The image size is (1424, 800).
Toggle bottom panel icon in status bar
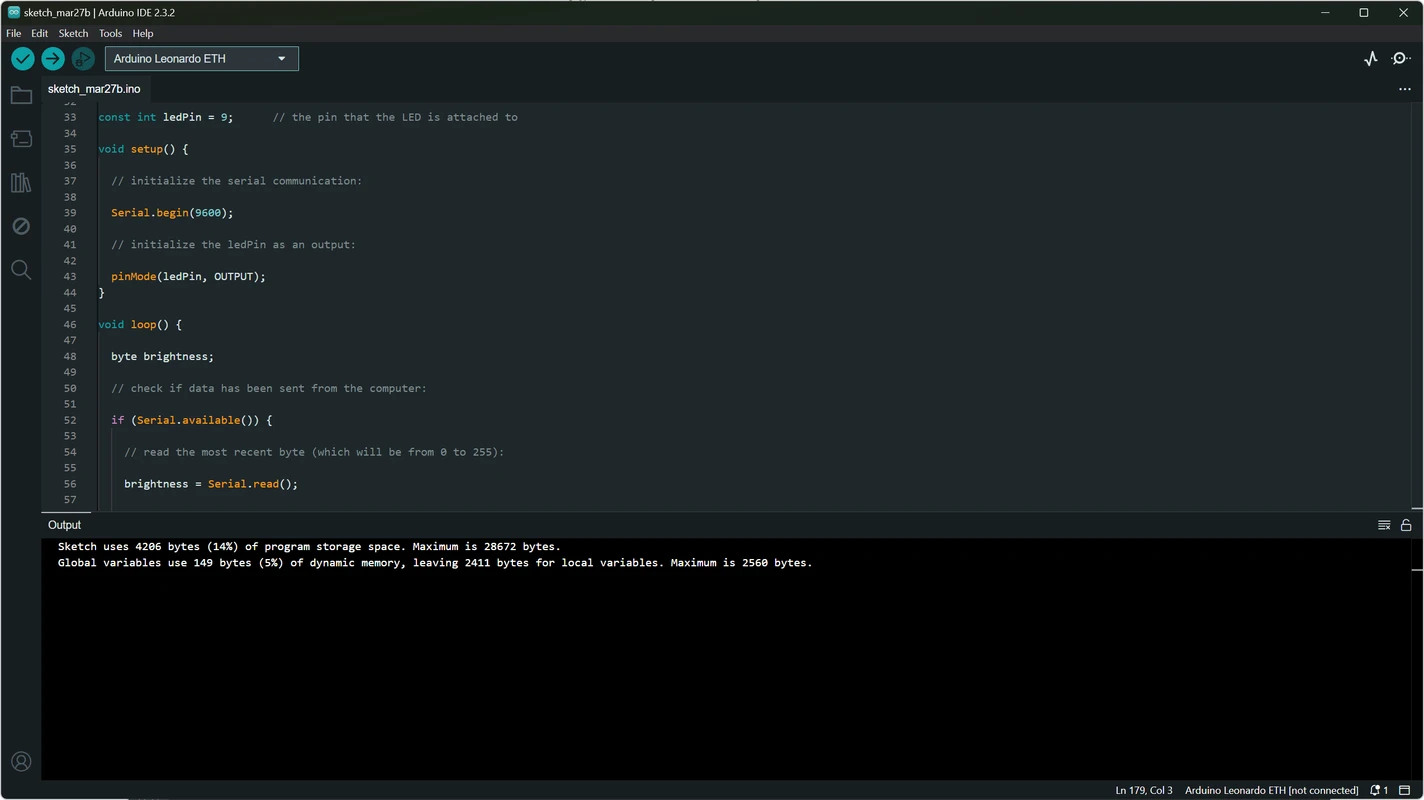click(1404, 790)
